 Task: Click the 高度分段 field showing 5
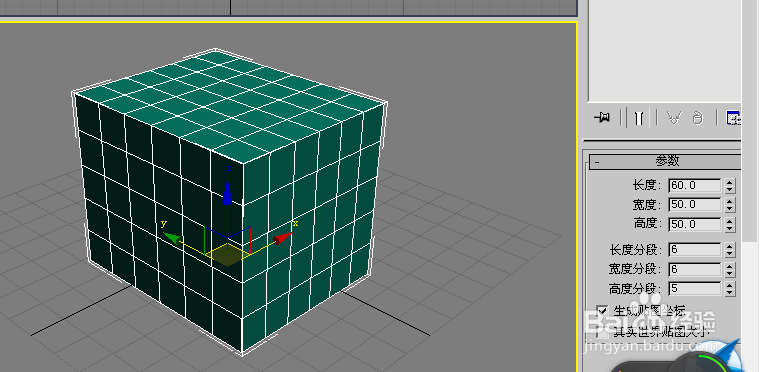coord(696,289)
